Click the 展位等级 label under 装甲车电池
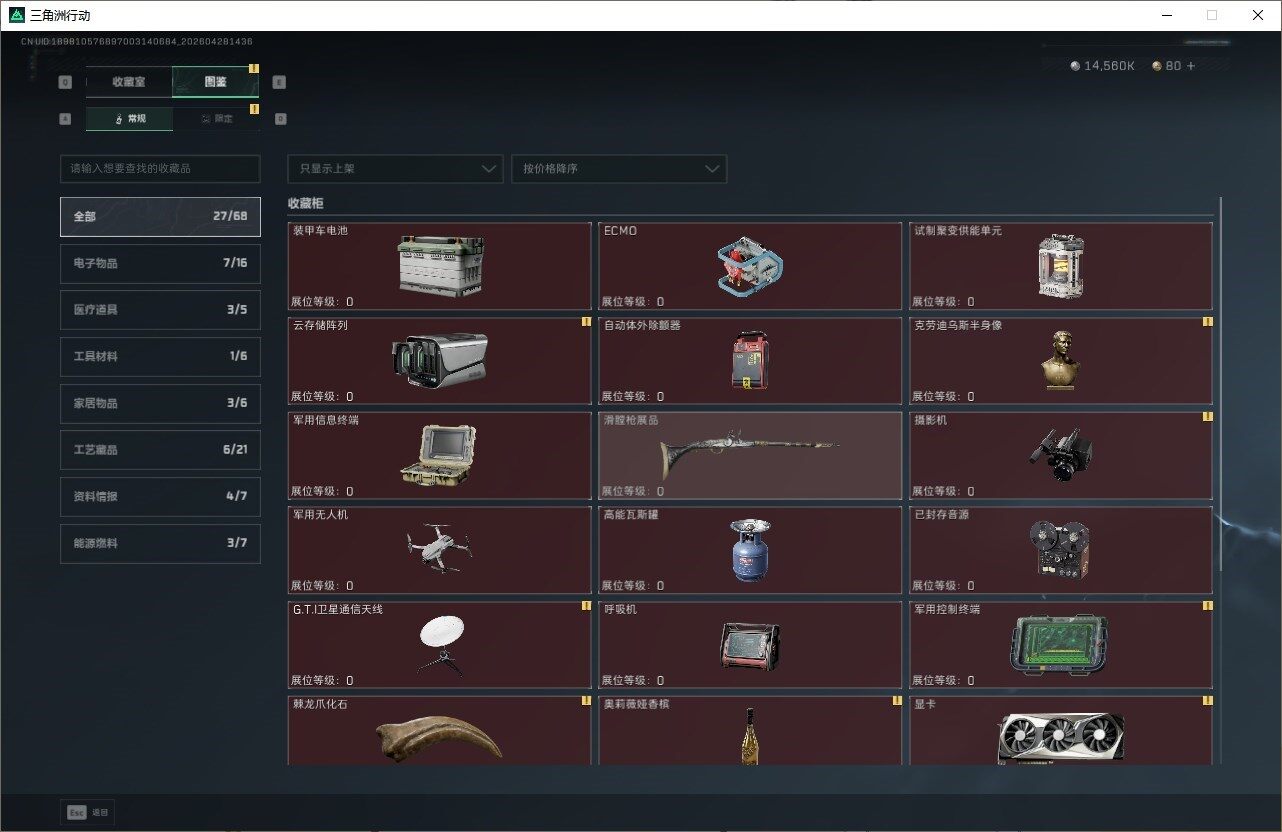This screenshot has width=1282, height=832. tap(322, 302)
